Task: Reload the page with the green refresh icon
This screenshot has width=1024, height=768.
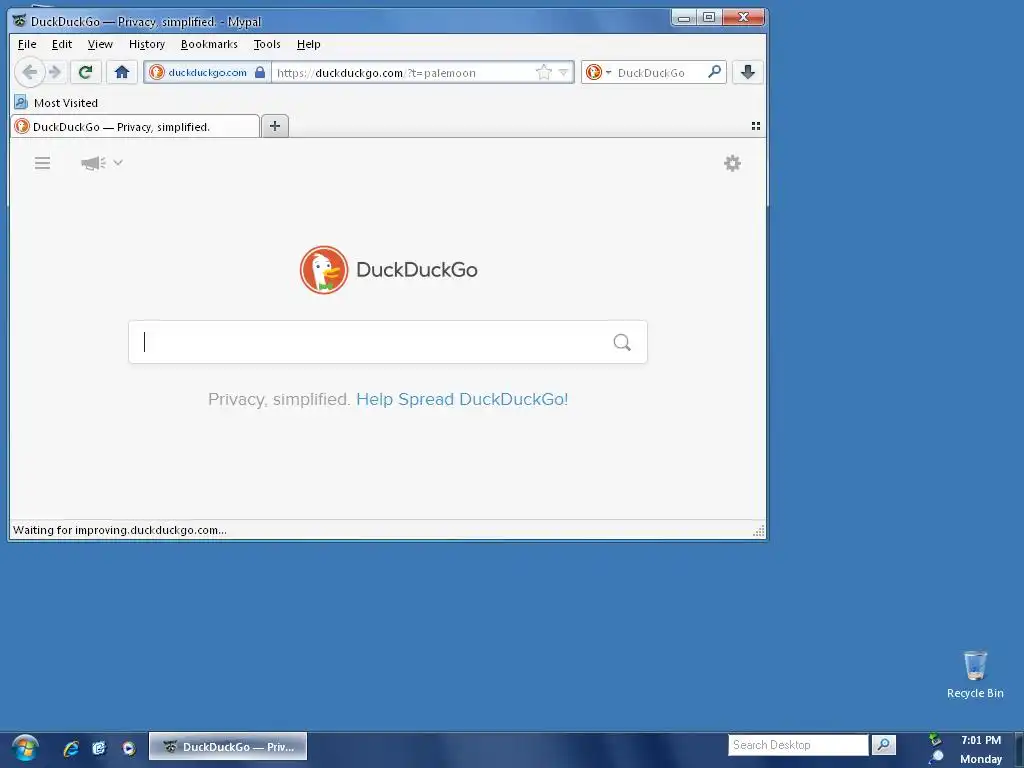Action: 86,72
